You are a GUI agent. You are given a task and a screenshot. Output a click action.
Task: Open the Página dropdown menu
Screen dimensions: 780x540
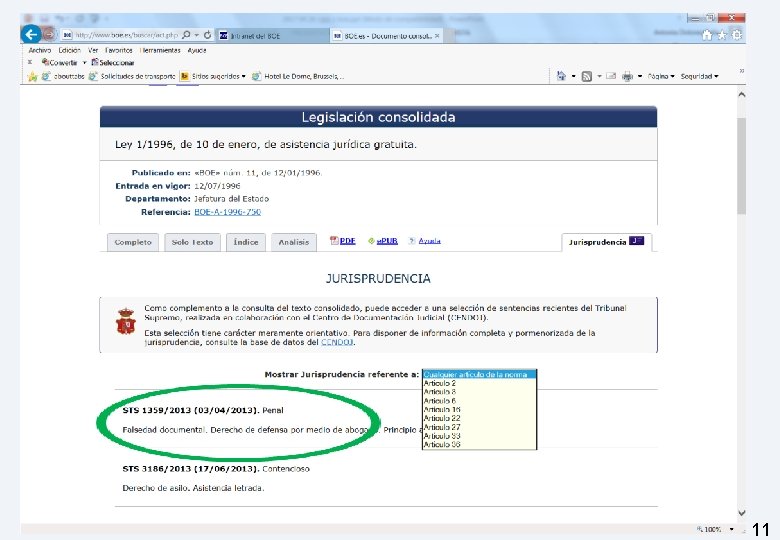click(x=661, y=77)
